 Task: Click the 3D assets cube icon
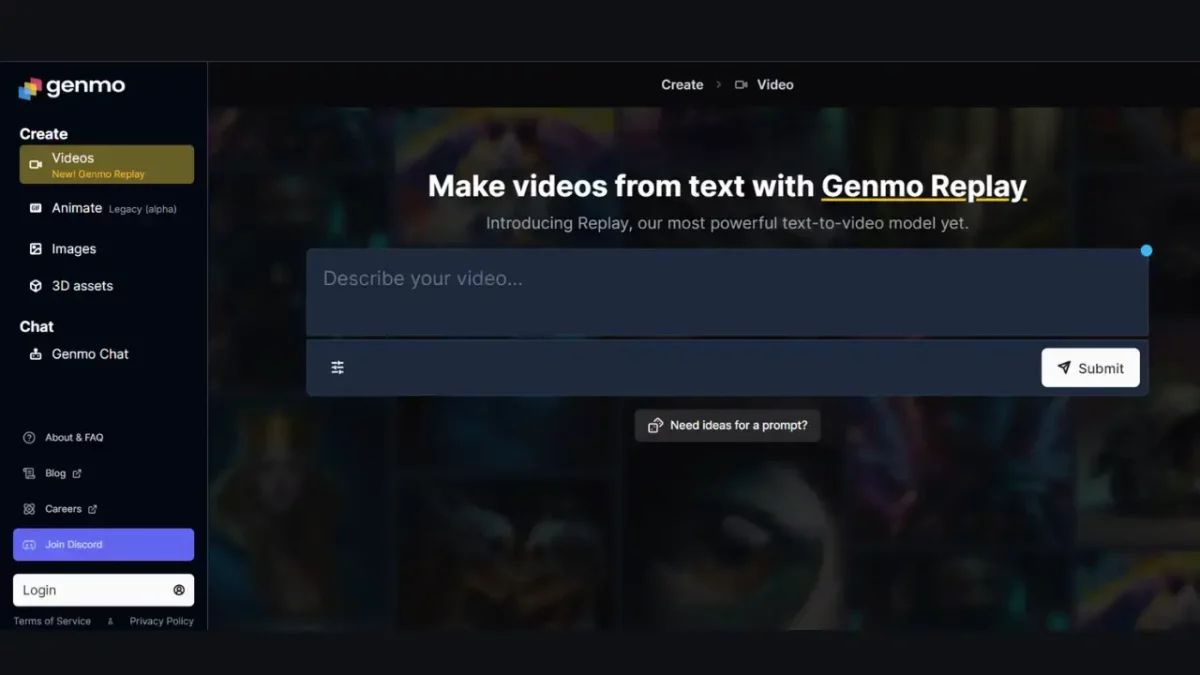34,285
